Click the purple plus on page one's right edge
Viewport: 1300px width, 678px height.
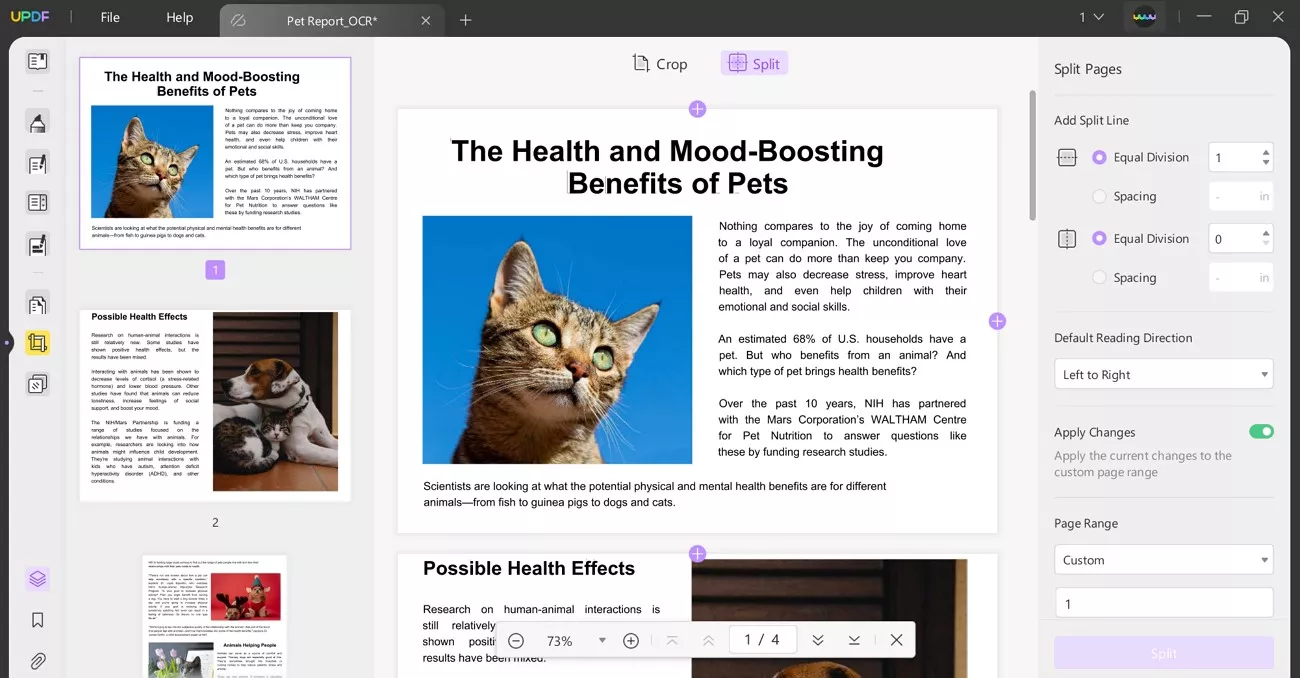click(x=997, y=321)
